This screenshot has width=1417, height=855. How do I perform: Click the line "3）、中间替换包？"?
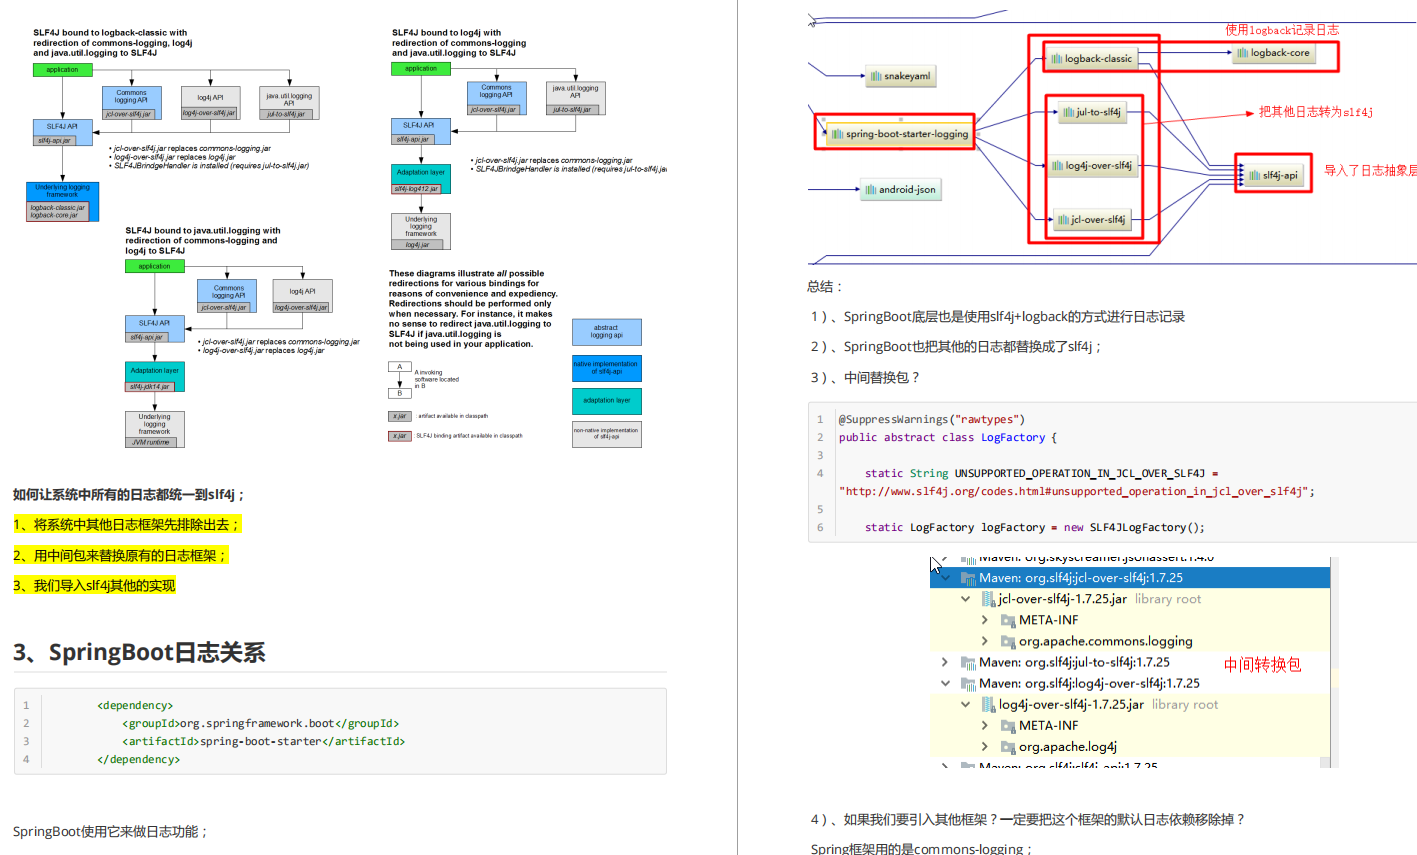point(865,377)
